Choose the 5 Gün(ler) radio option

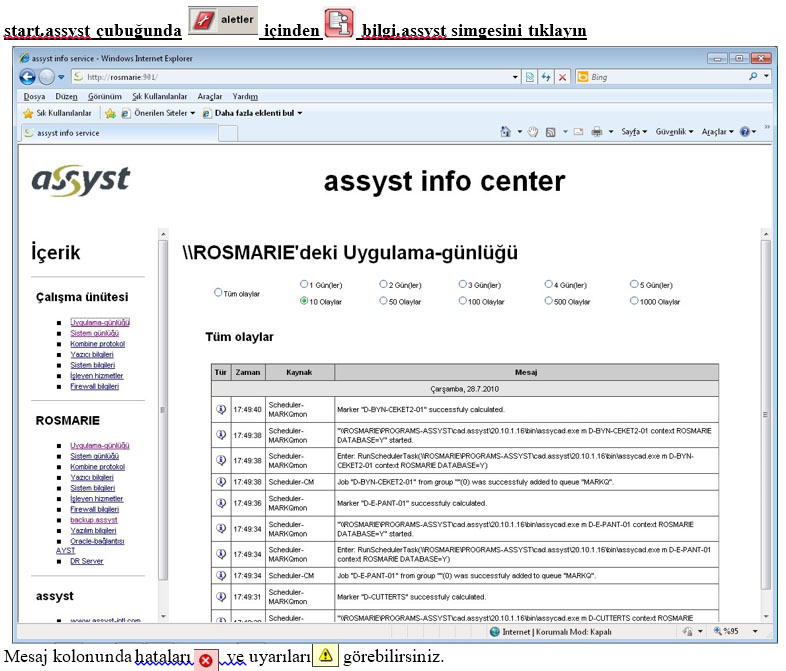click(x=634, y=284)
